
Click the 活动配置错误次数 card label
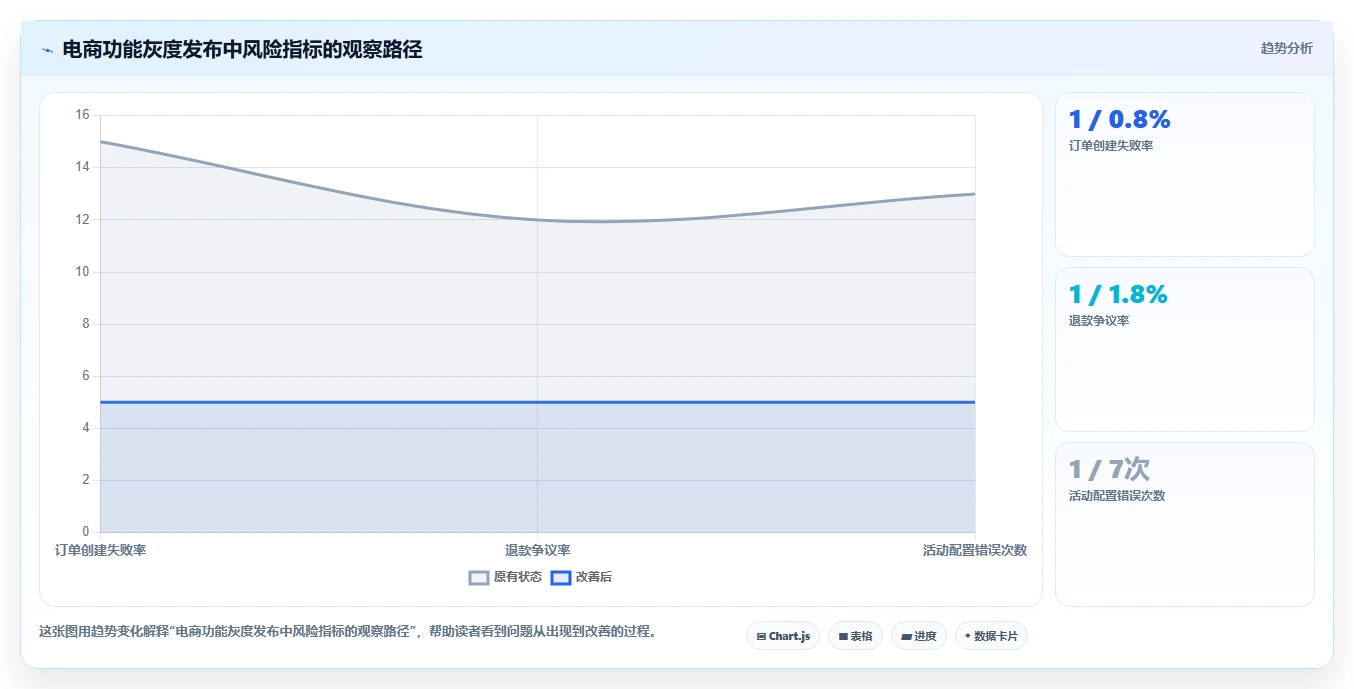point(1117,496)
